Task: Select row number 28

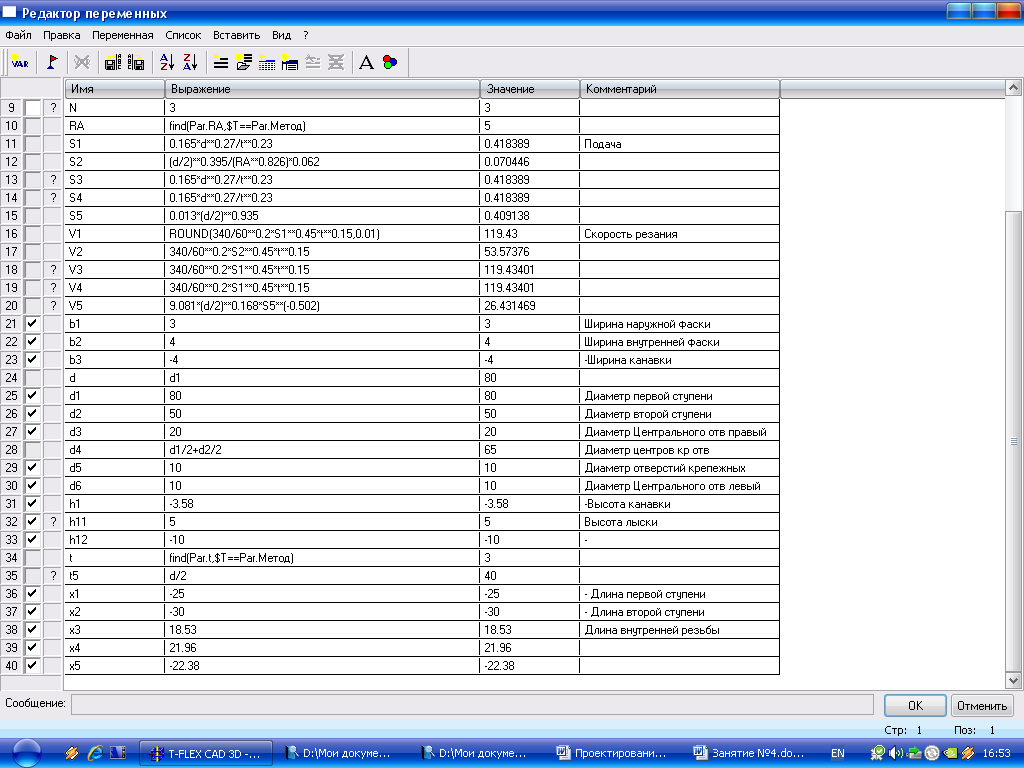Action: 12,450
